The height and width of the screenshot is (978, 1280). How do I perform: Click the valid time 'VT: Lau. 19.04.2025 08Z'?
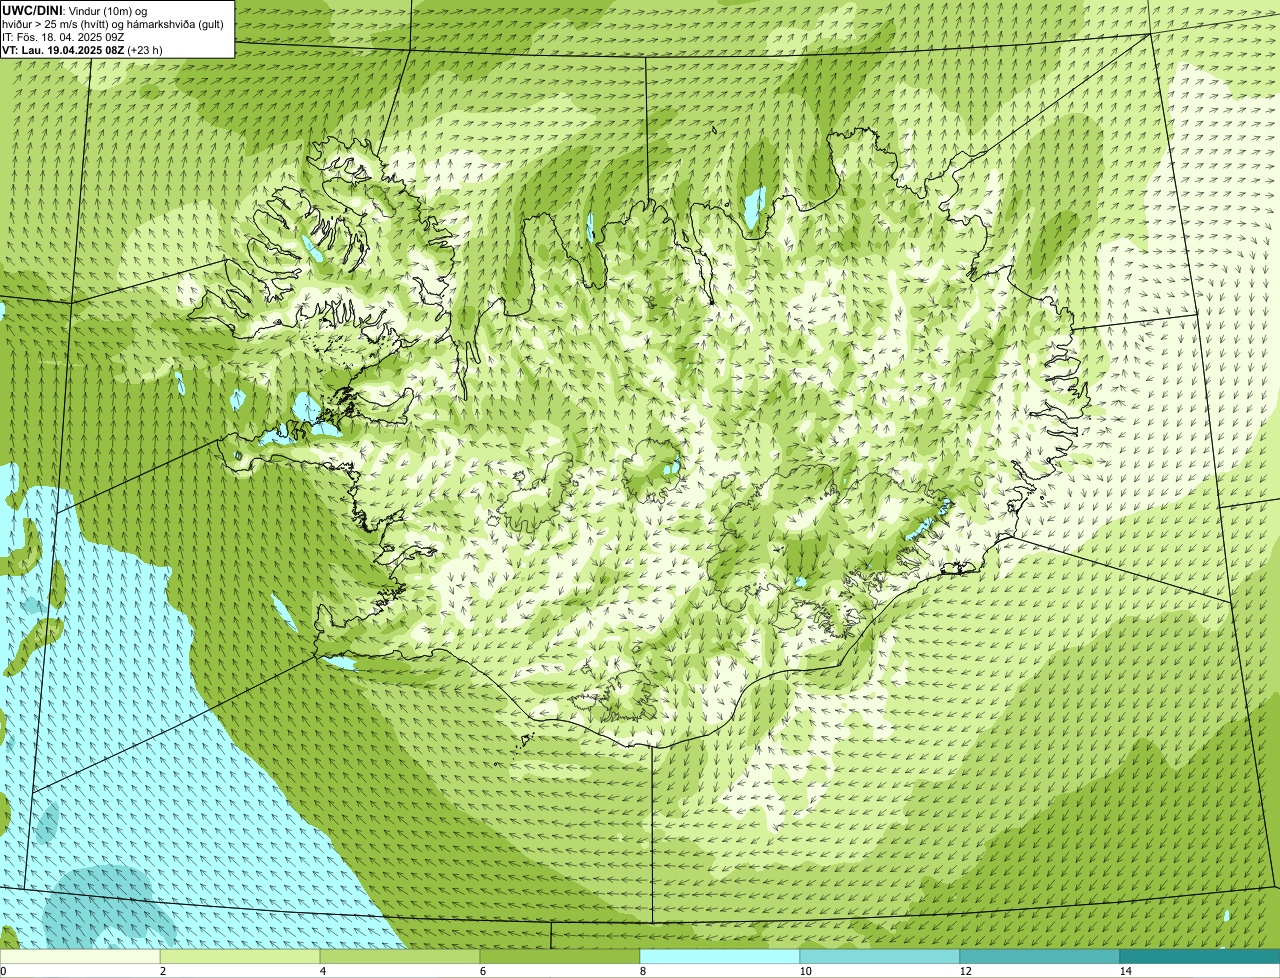pyautogui.click(x=63, y=50)
